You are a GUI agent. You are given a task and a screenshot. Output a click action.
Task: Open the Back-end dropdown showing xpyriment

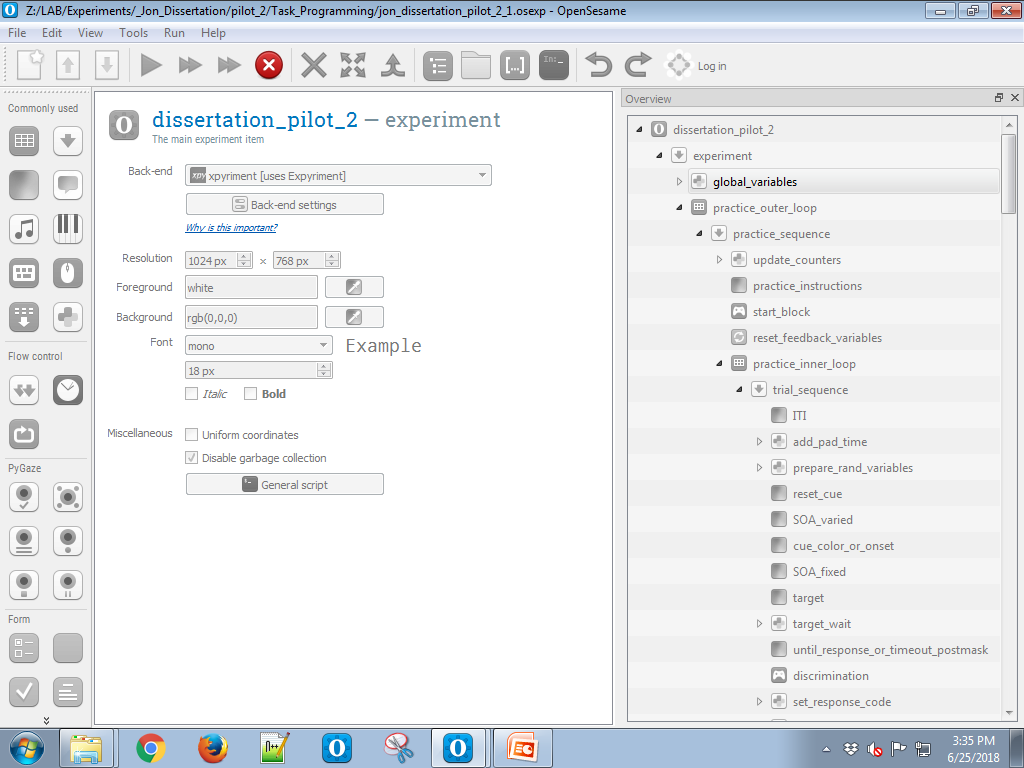[x=338, y=176]
